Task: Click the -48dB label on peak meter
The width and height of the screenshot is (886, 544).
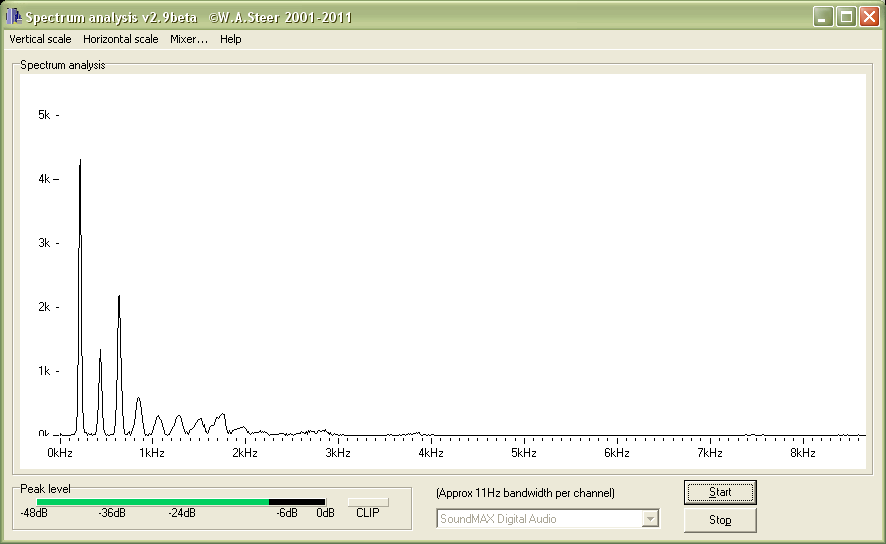Action: pos(34,513)
